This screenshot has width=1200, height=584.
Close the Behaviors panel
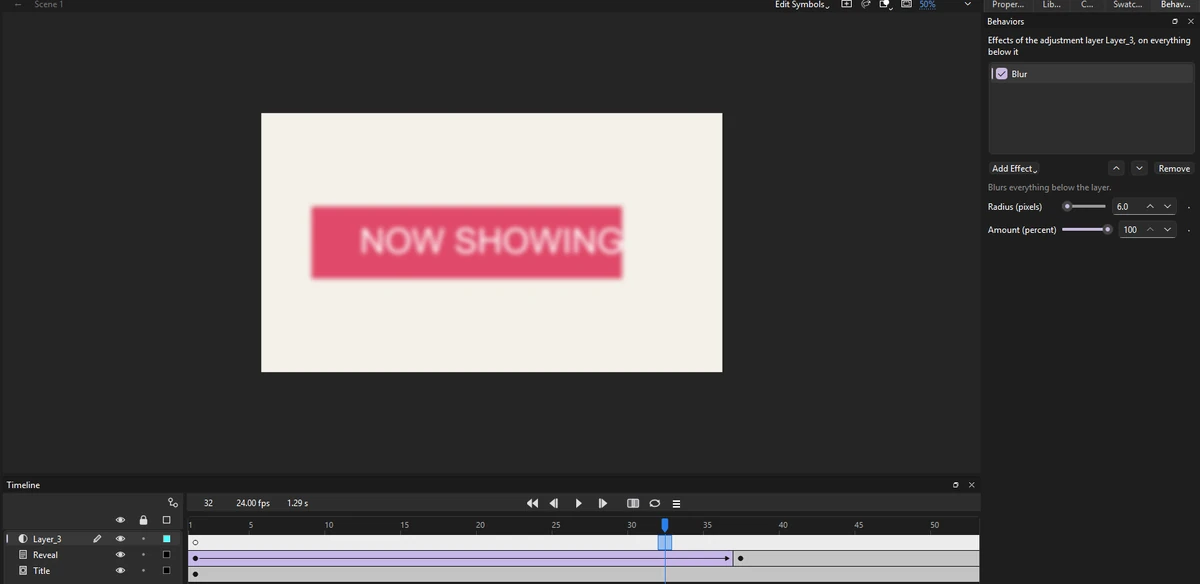(1189, 22)
